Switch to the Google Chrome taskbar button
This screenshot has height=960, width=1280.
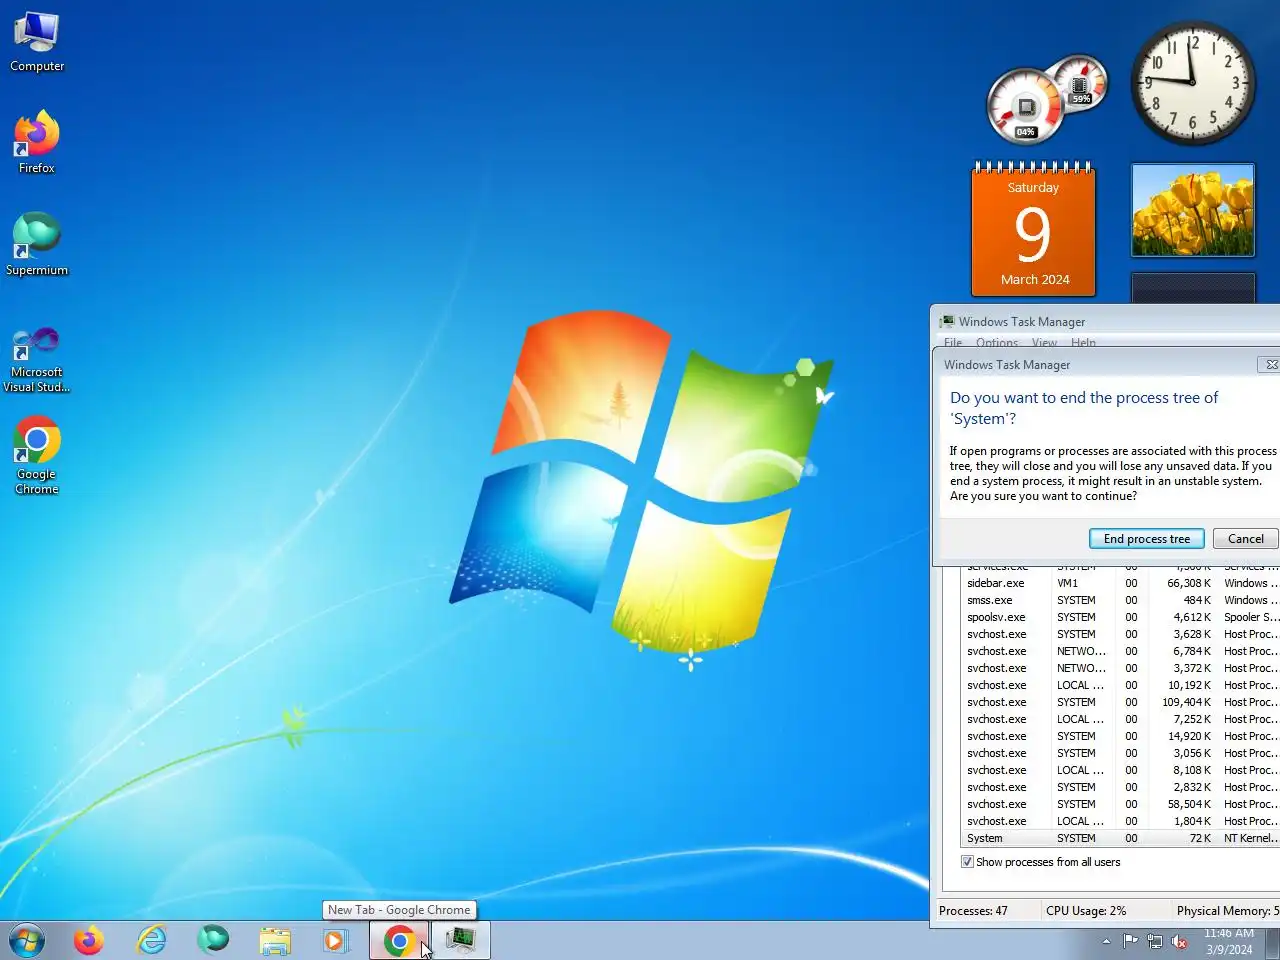(x=399, y=940)
